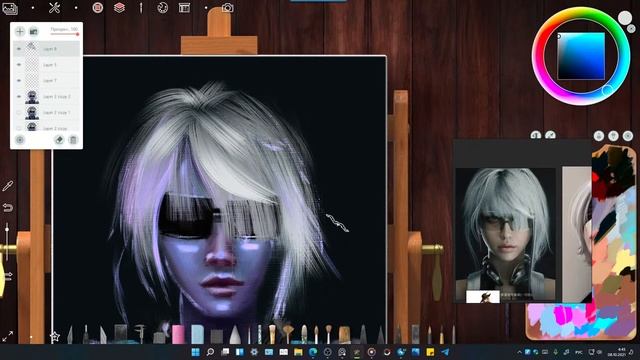Select the wide flat wooden brush
The height and width of the screenshot is (360, 640).
click(x=344, y=334)
